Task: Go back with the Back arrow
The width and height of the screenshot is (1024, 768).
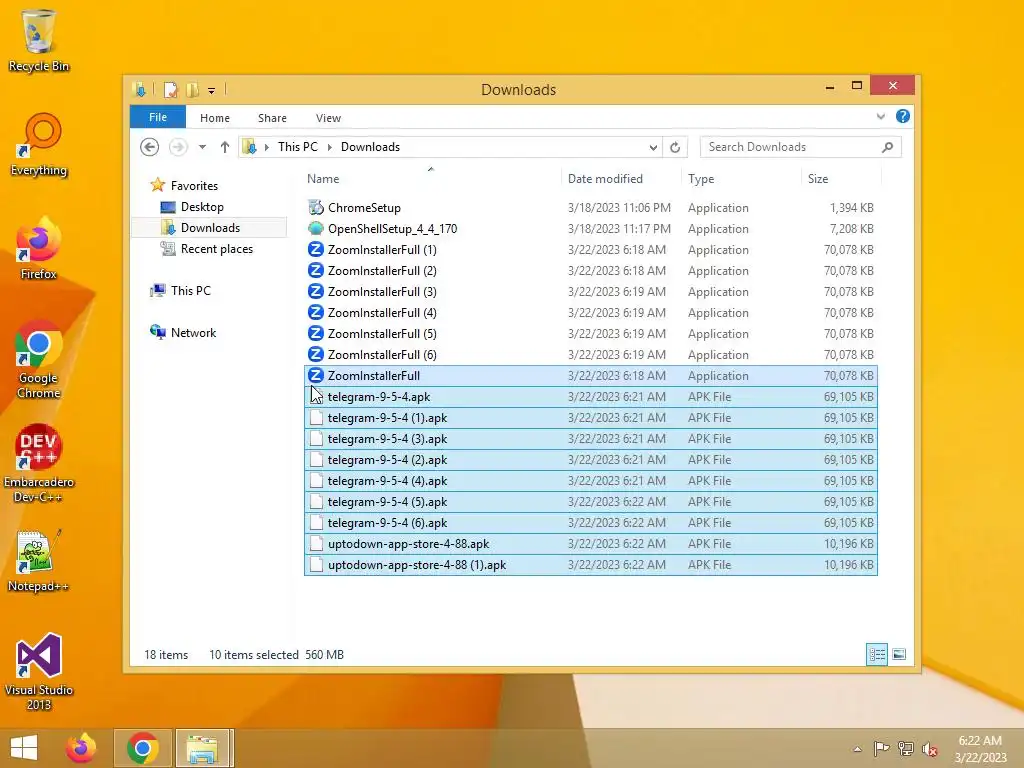Action: click(x=150, y=147)
